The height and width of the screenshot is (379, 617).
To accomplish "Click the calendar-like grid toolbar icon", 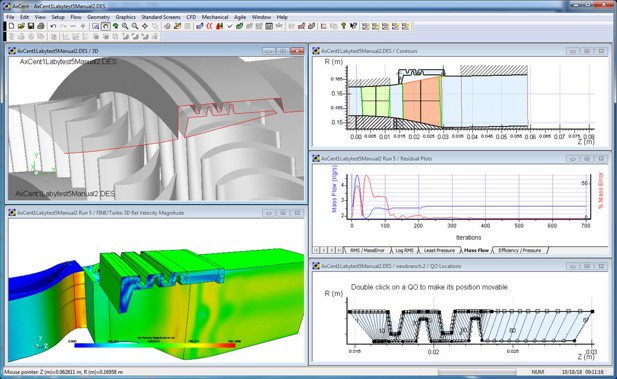I will (269, 26).
